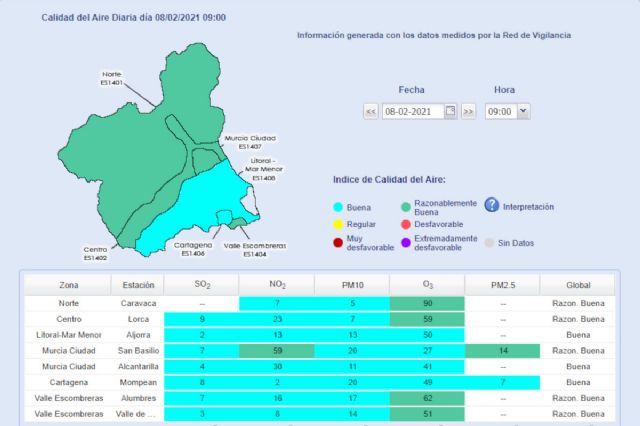
Task: Click the green Razonablemente Buena legend dot
Action: tap(405, 207)
